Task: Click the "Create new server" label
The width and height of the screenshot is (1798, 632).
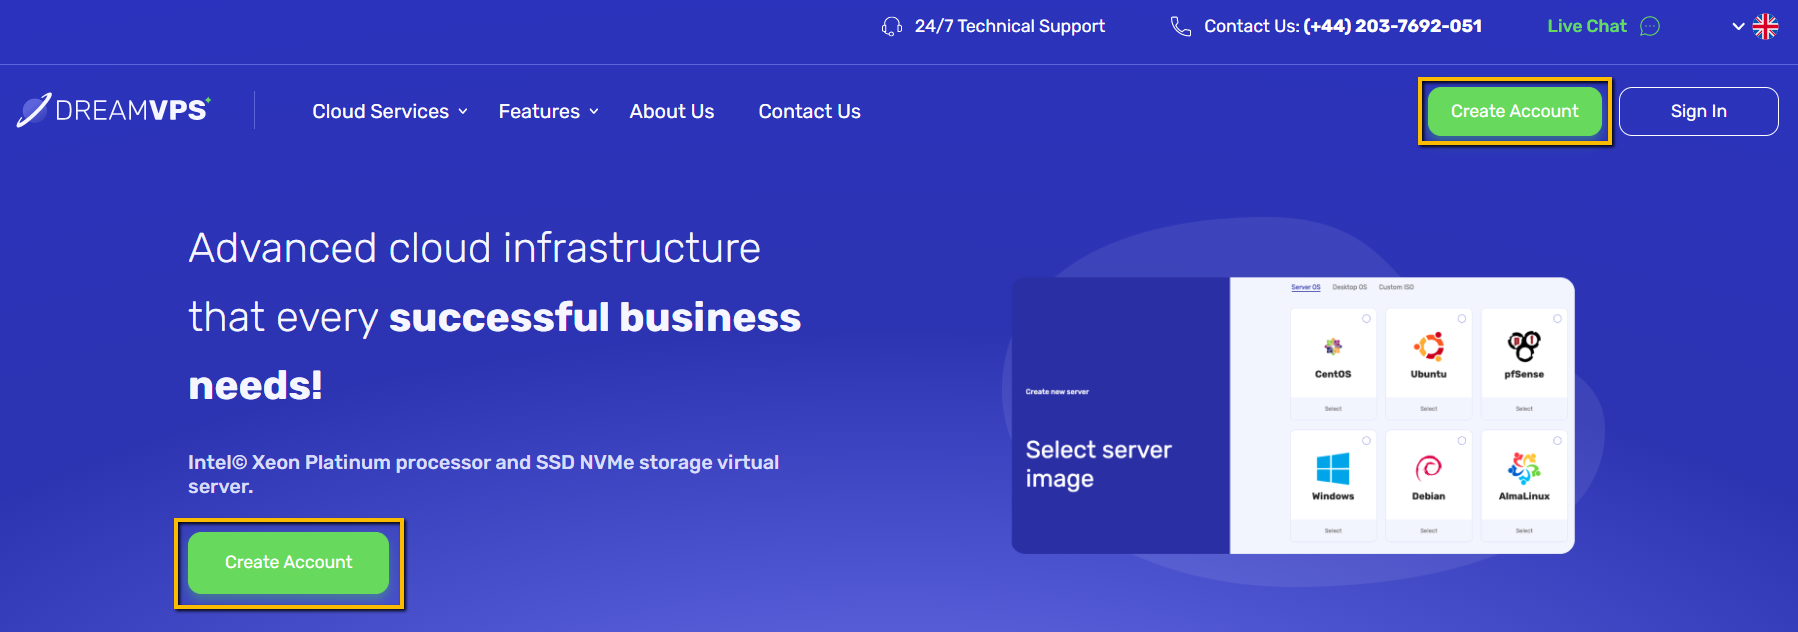Action: coord(1057,392)
